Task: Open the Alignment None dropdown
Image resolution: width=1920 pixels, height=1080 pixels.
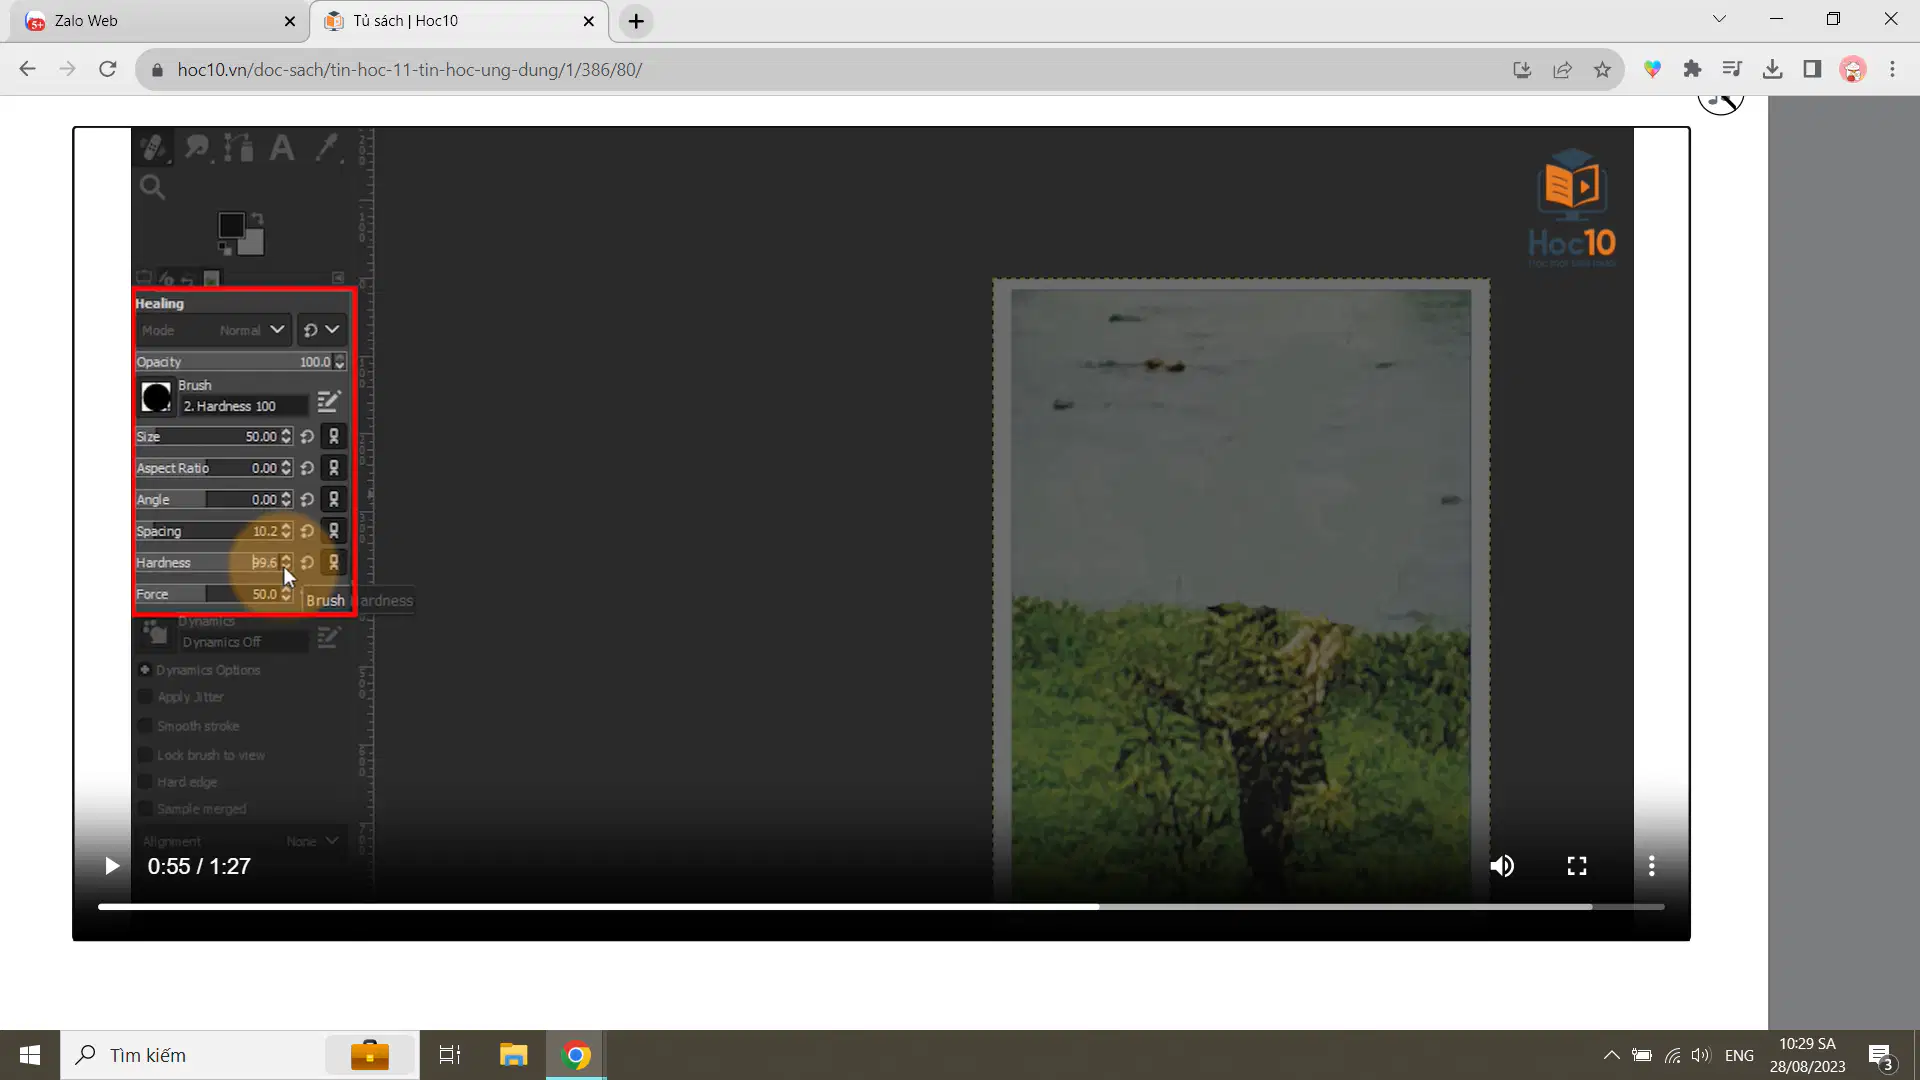Action: [240, 842]
